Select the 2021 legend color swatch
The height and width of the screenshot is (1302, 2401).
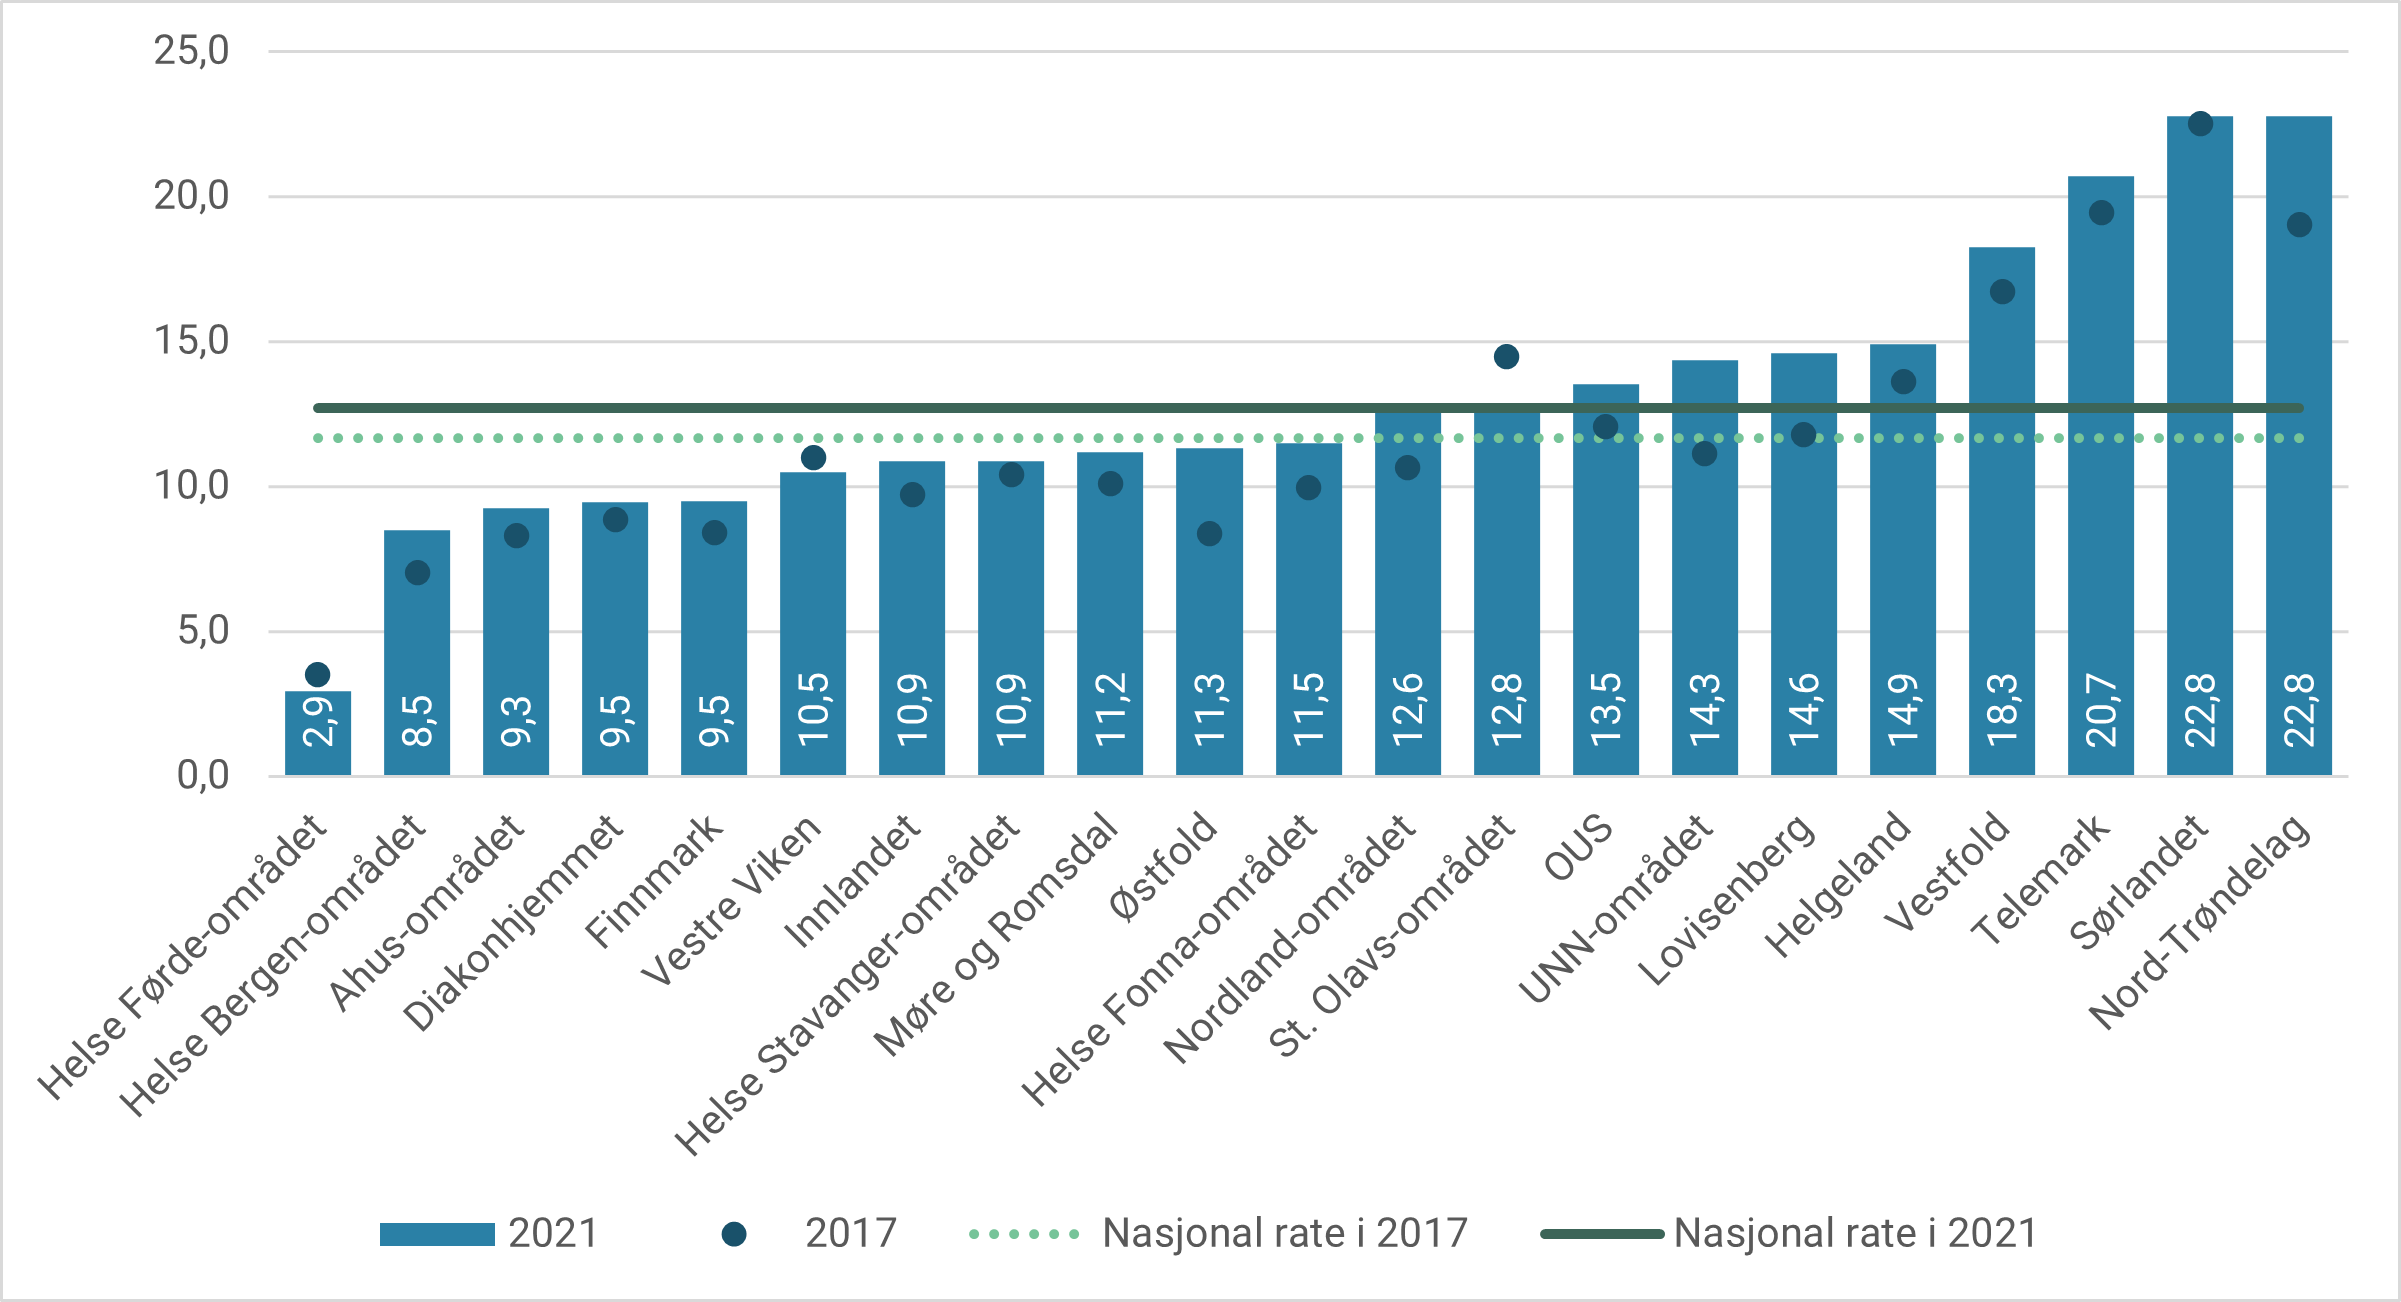(437, 1233)
